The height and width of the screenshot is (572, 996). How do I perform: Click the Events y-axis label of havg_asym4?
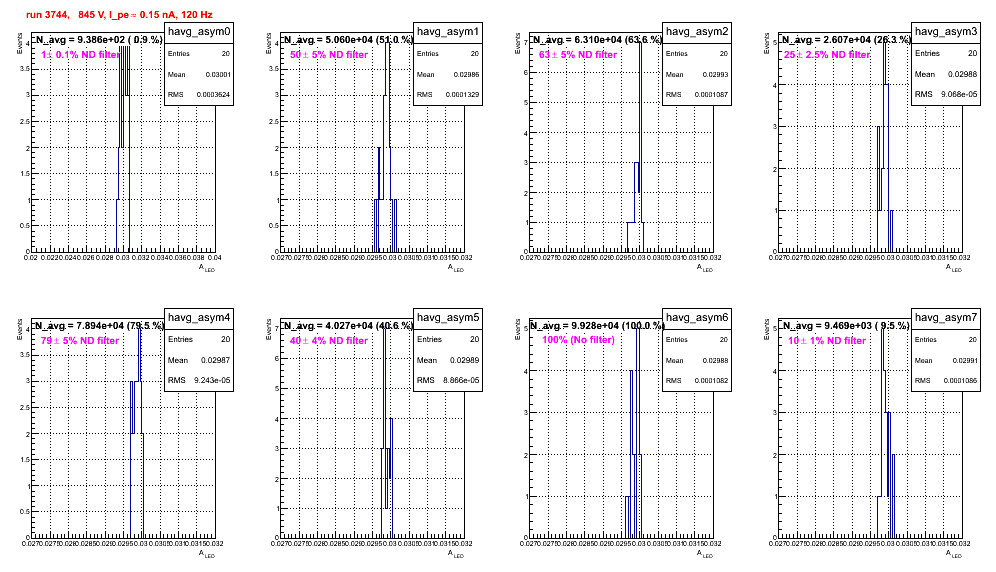point(20,329)
